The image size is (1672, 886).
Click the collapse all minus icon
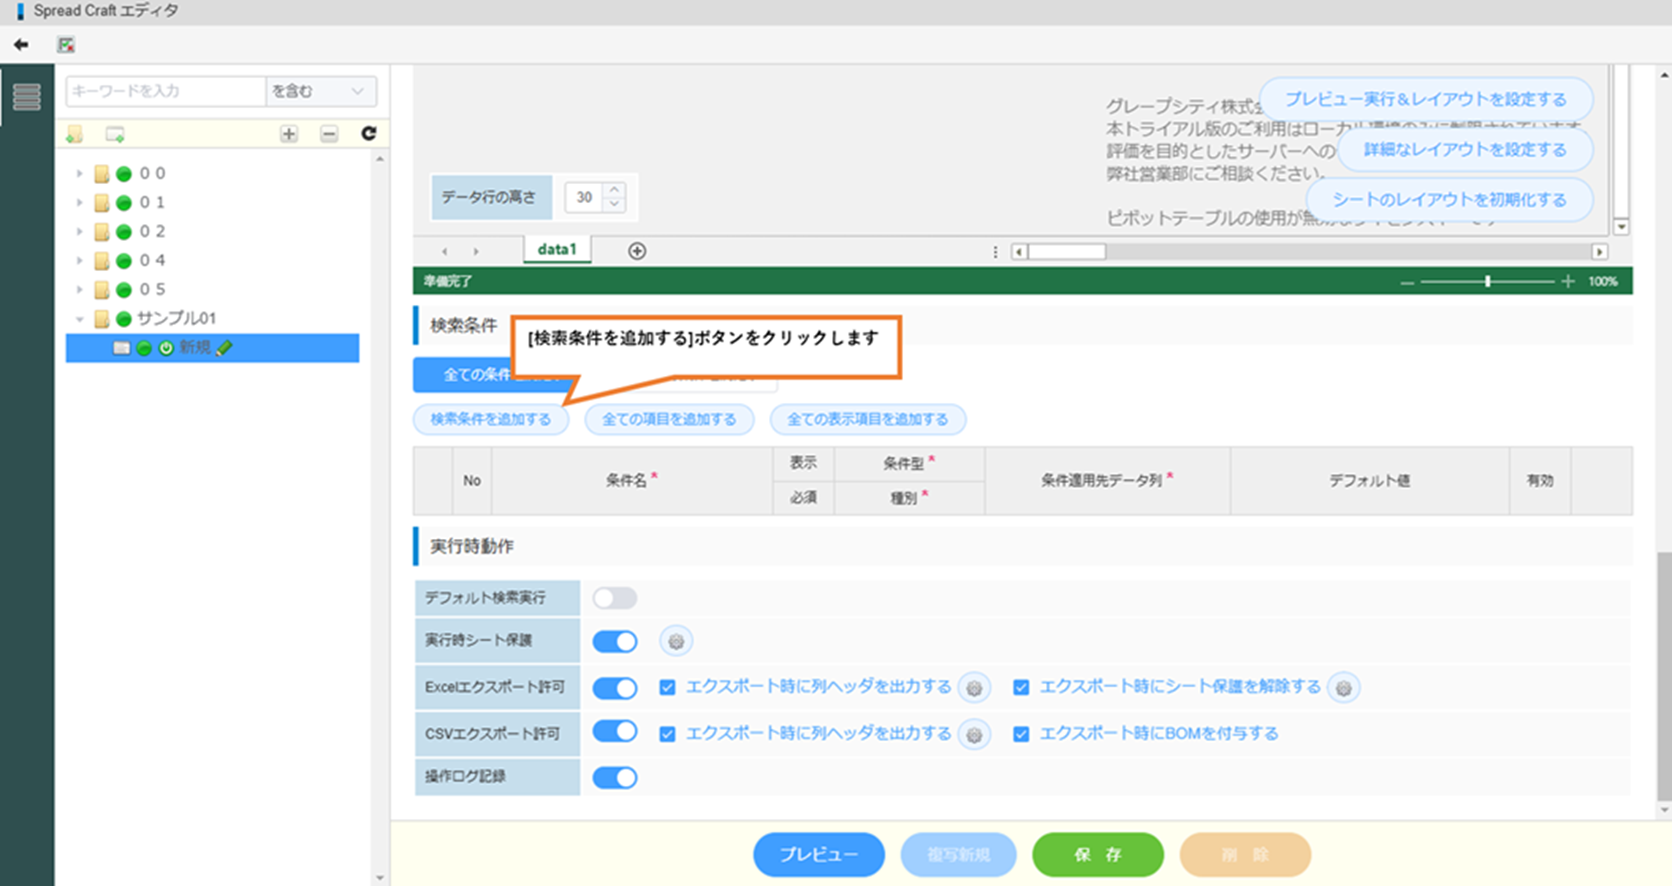pos(329,134)
